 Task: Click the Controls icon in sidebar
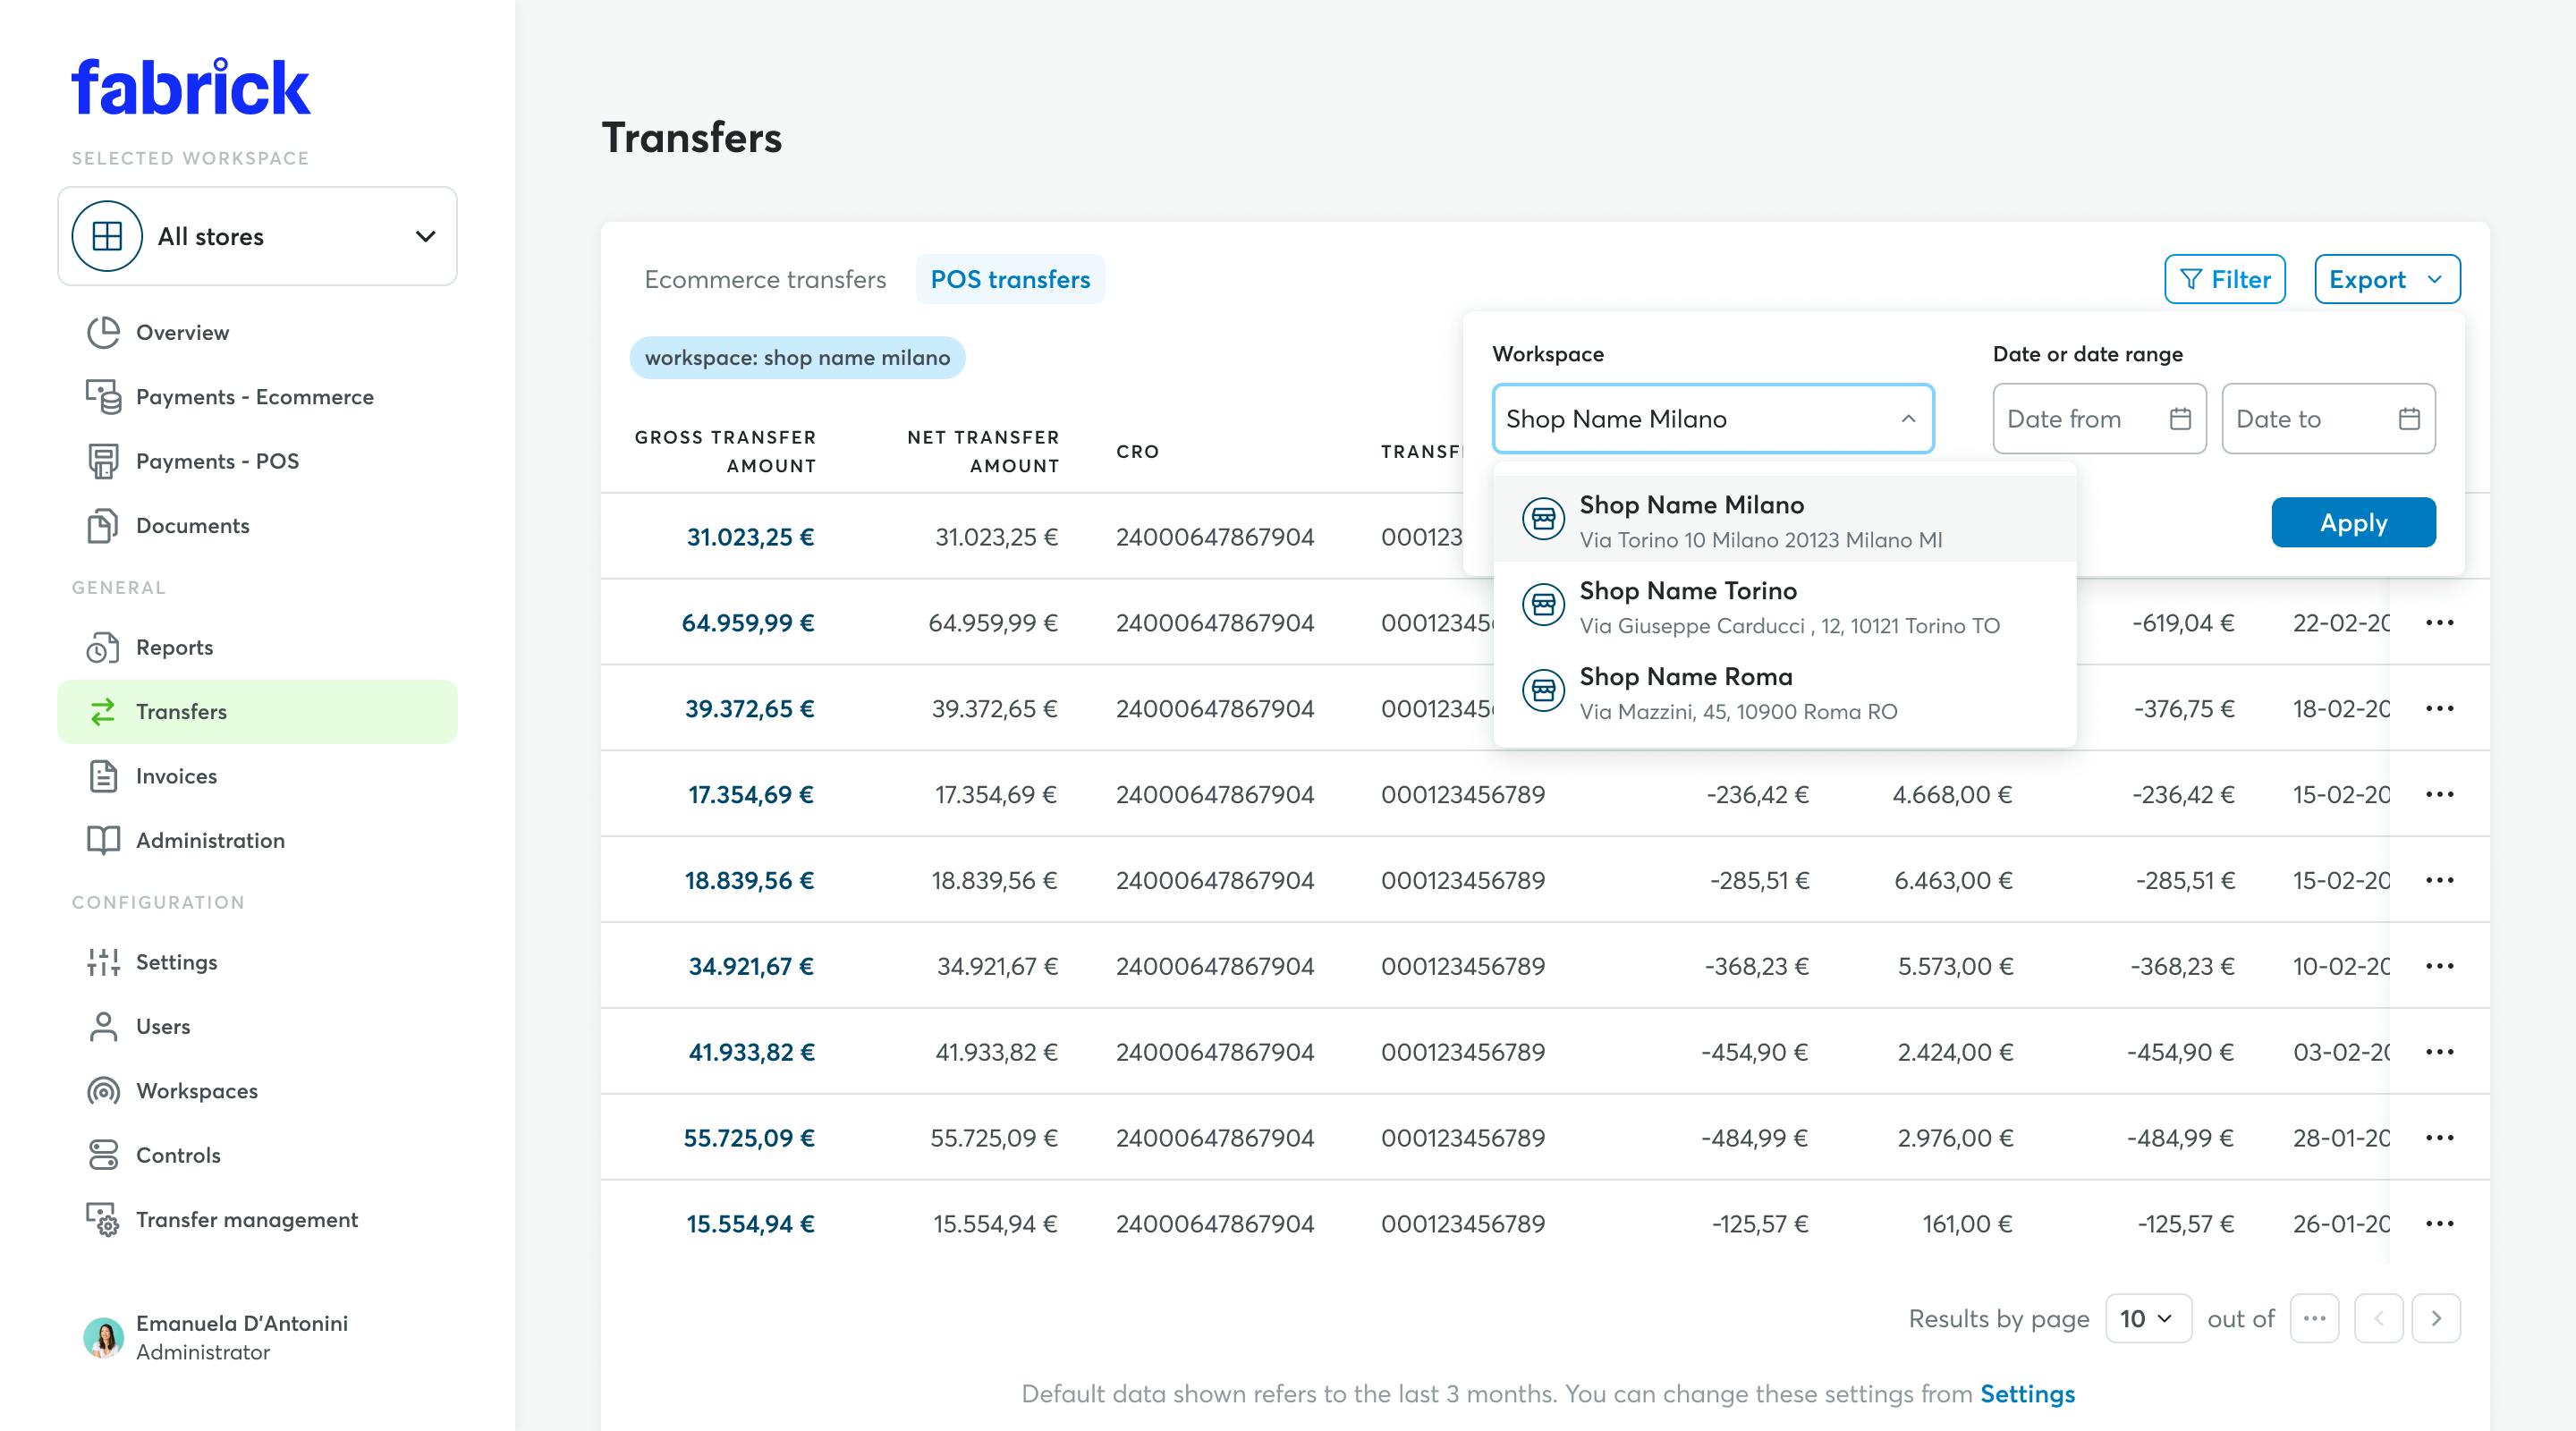pos(104,1155)
